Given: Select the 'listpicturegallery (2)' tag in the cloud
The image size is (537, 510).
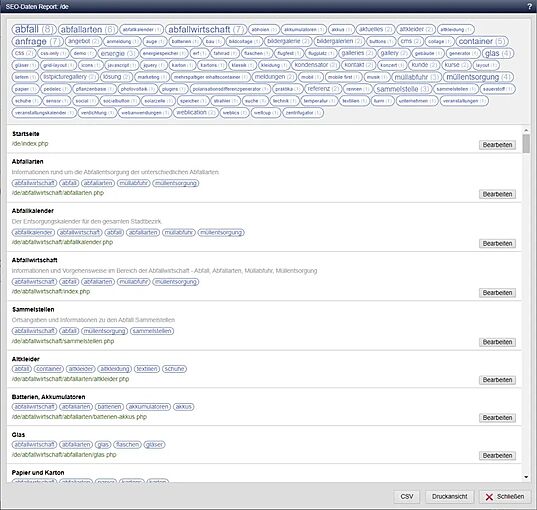Looking at the screenshot, I should coord(70,77).
